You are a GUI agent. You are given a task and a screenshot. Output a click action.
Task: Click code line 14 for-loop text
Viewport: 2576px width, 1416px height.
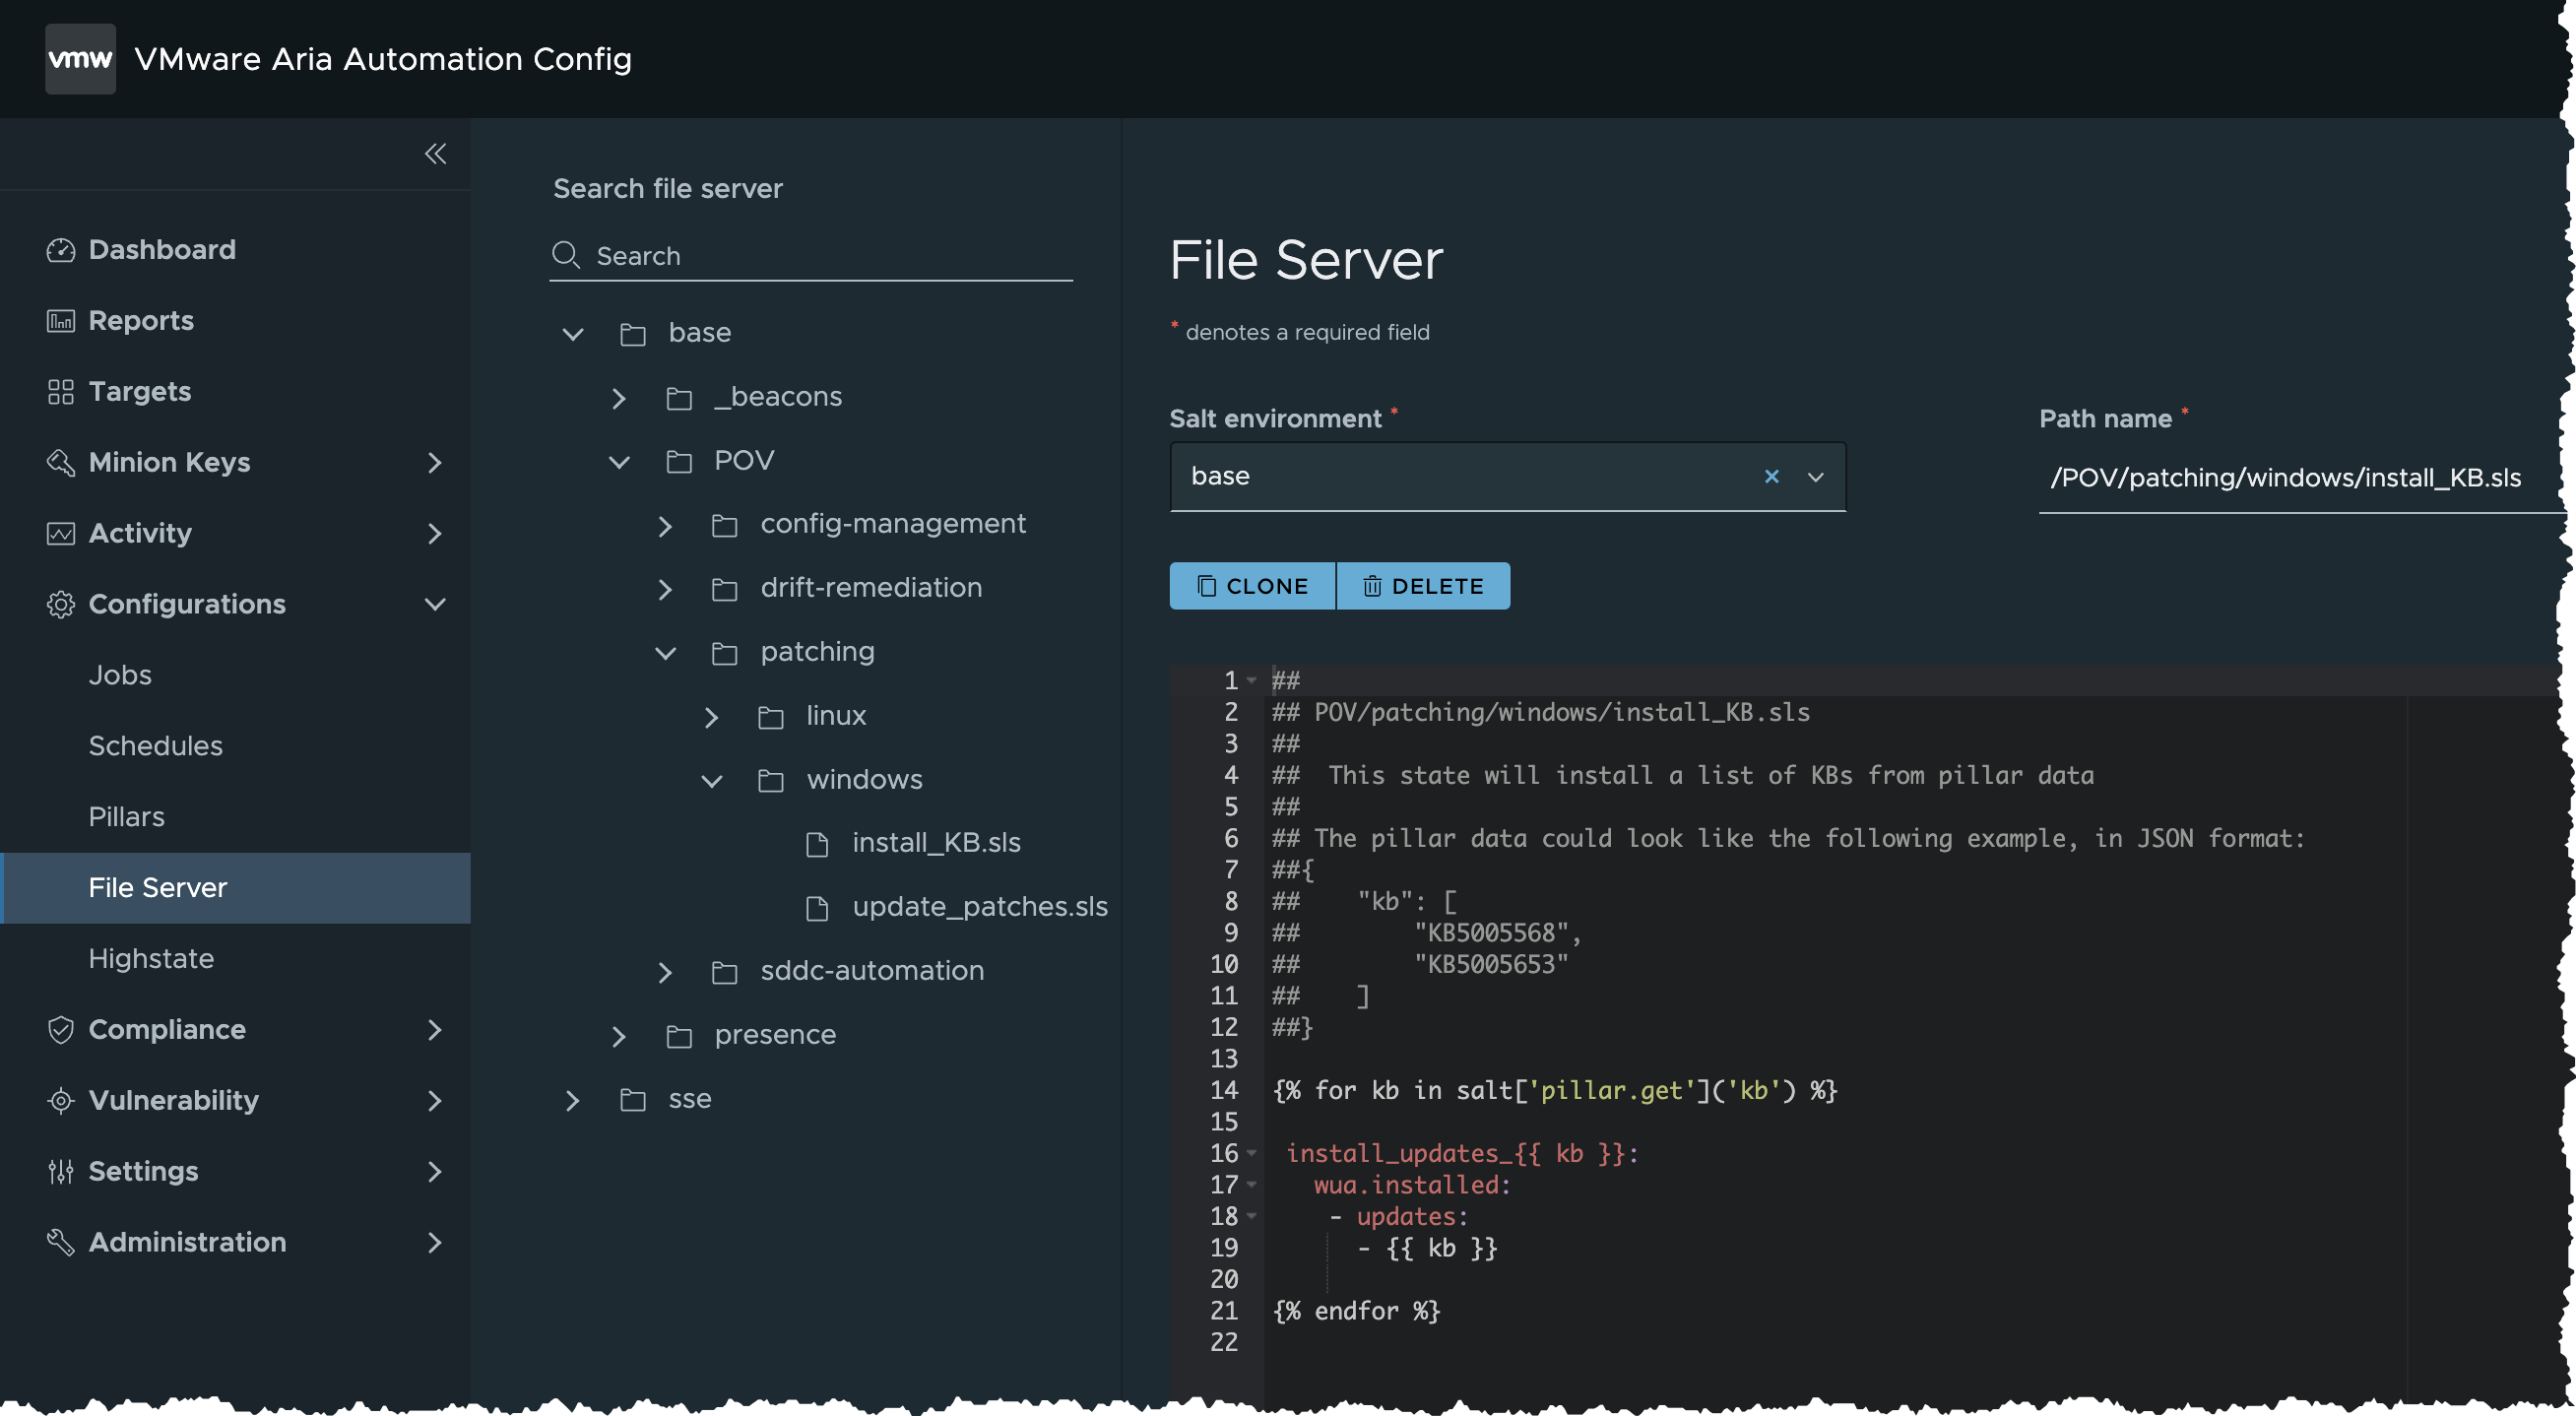coord(1554,1090)
